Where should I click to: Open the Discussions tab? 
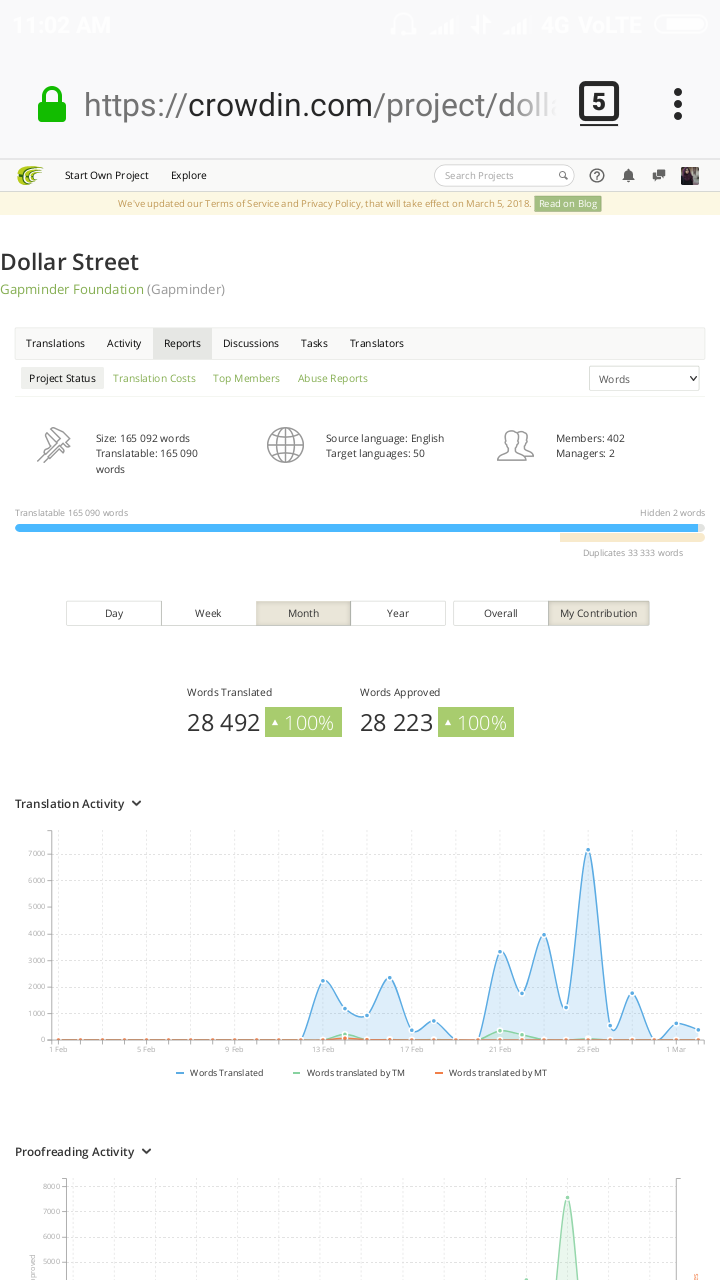point(251,343)
